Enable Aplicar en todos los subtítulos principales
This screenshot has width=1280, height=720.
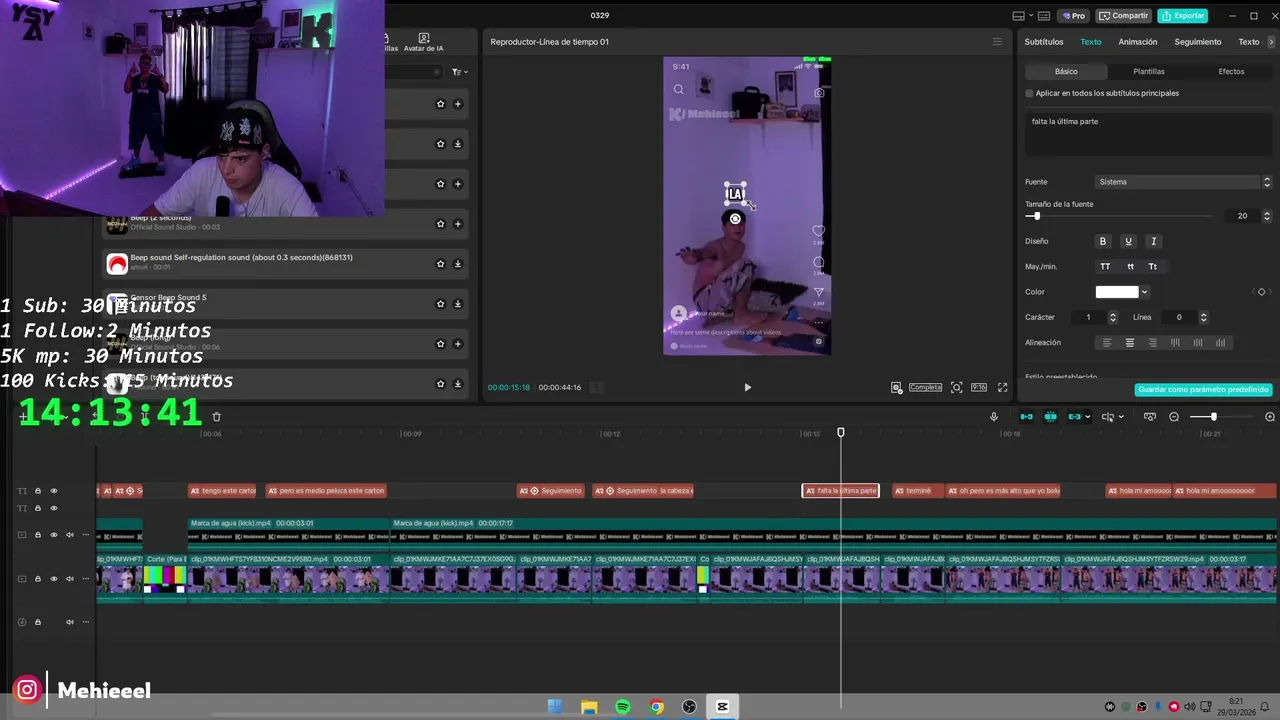point(1029,93)
